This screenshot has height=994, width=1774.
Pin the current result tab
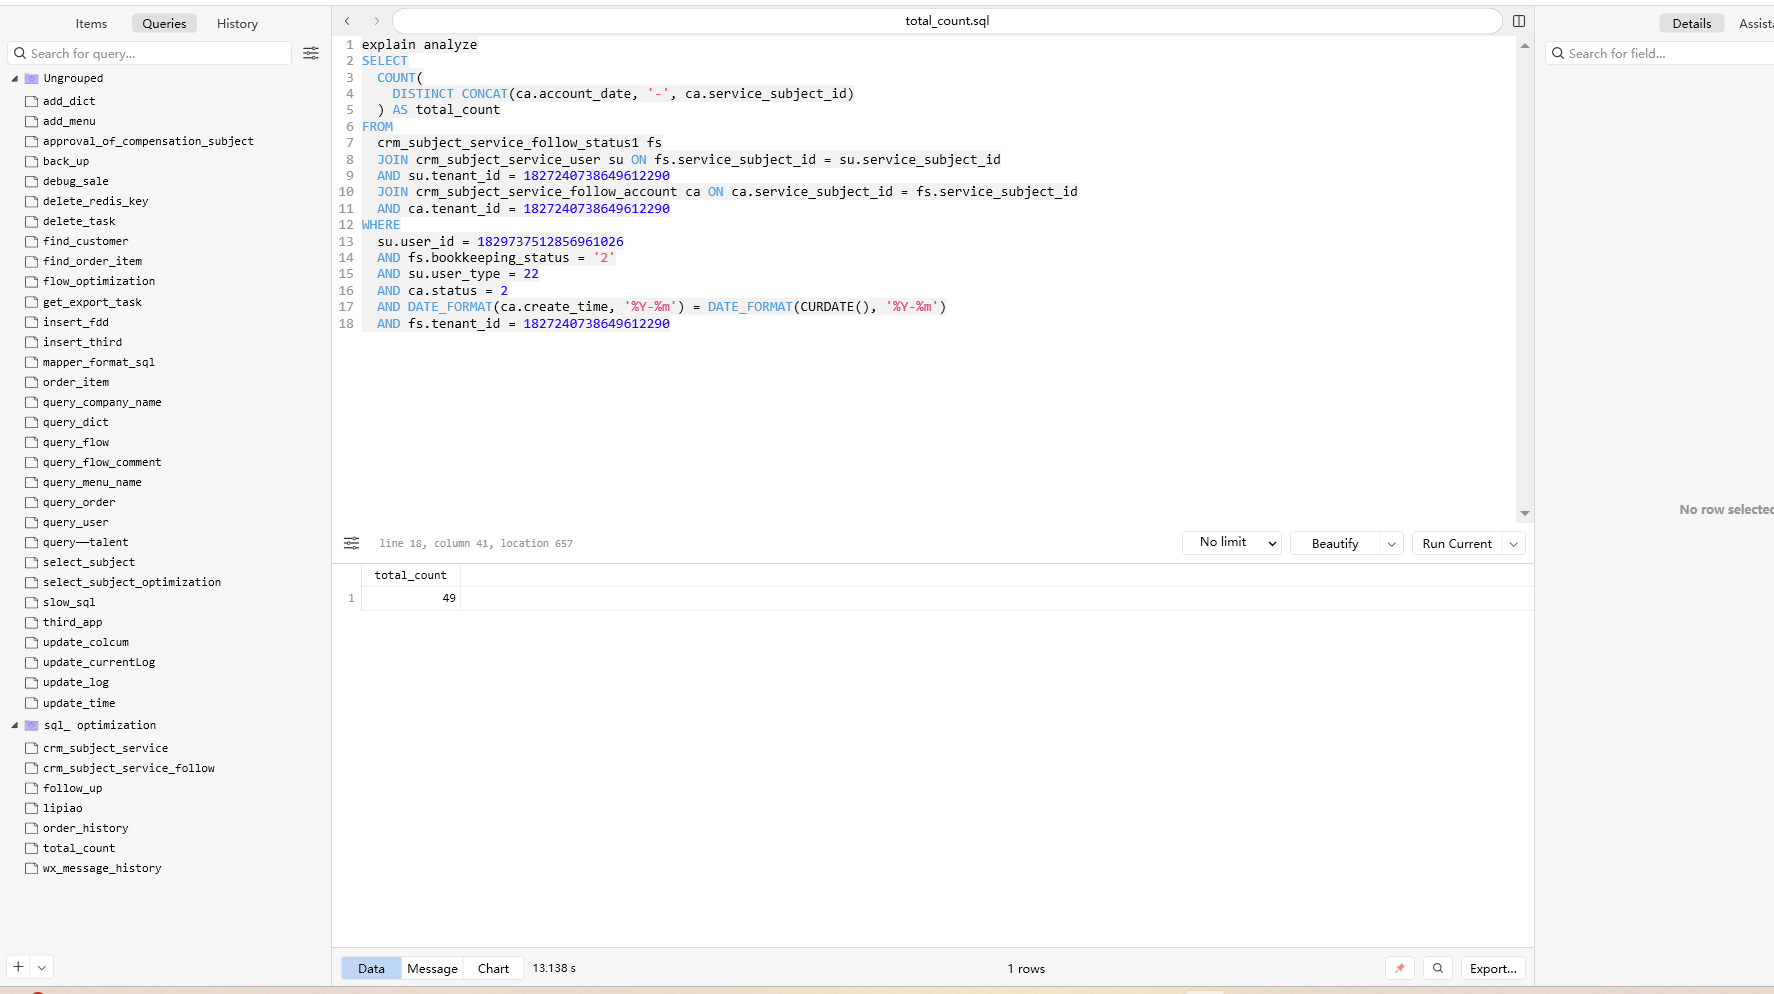pyautogui.click(x=1399, y=968)
